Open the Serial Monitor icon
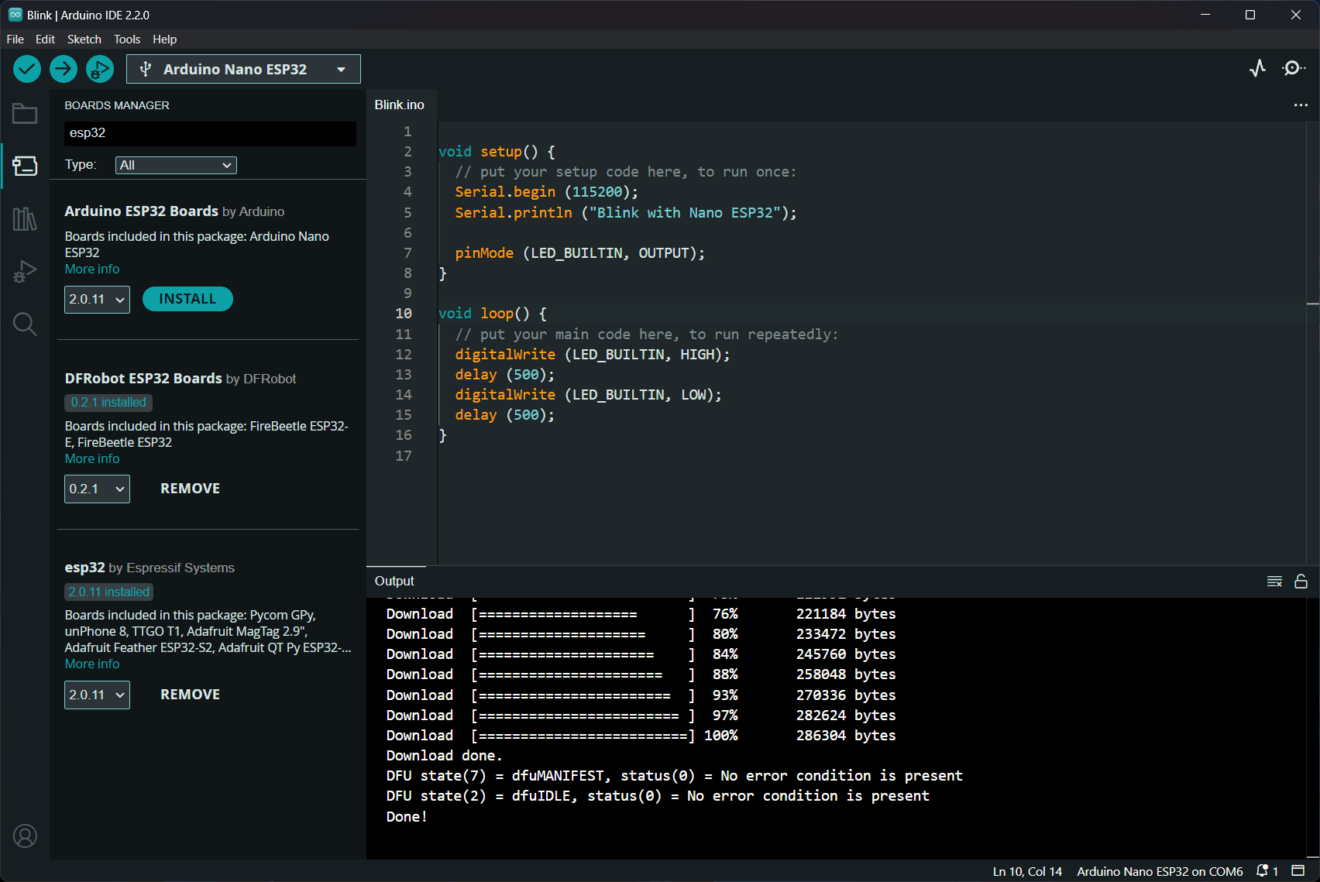The width and height of the screenshot is (1320, 882). (1294, 68)
